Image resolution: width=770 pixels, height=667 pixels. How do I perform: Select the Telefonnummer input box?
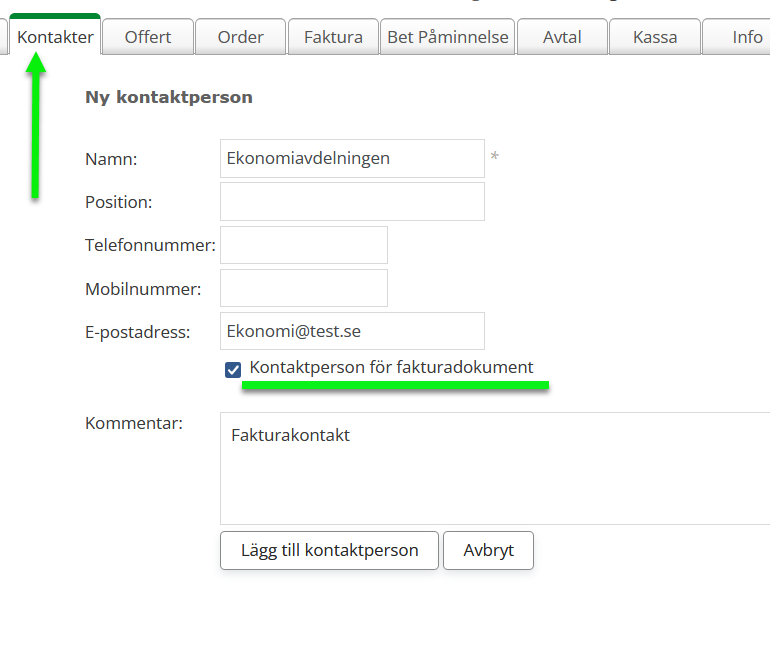[303, 245]
